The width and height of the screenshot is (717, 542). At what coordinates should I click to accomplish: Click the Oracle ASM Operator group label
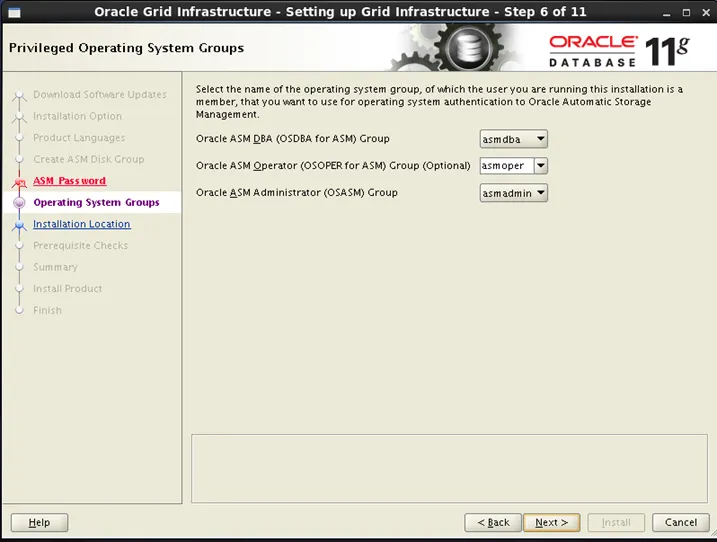click(x=333, y=166)
